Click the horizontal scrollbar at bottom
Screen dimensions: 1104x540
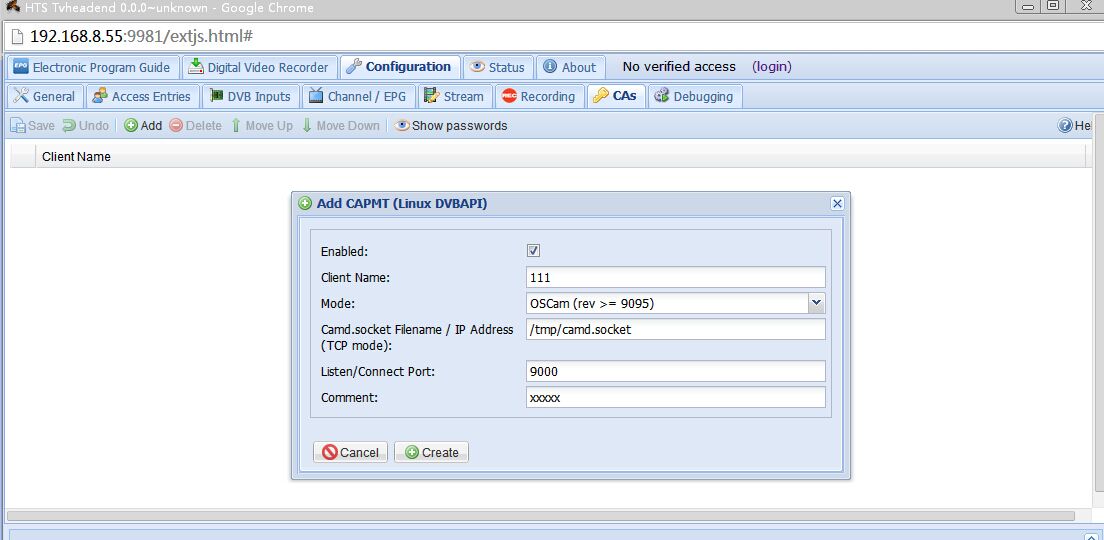[x=541, y=516]
